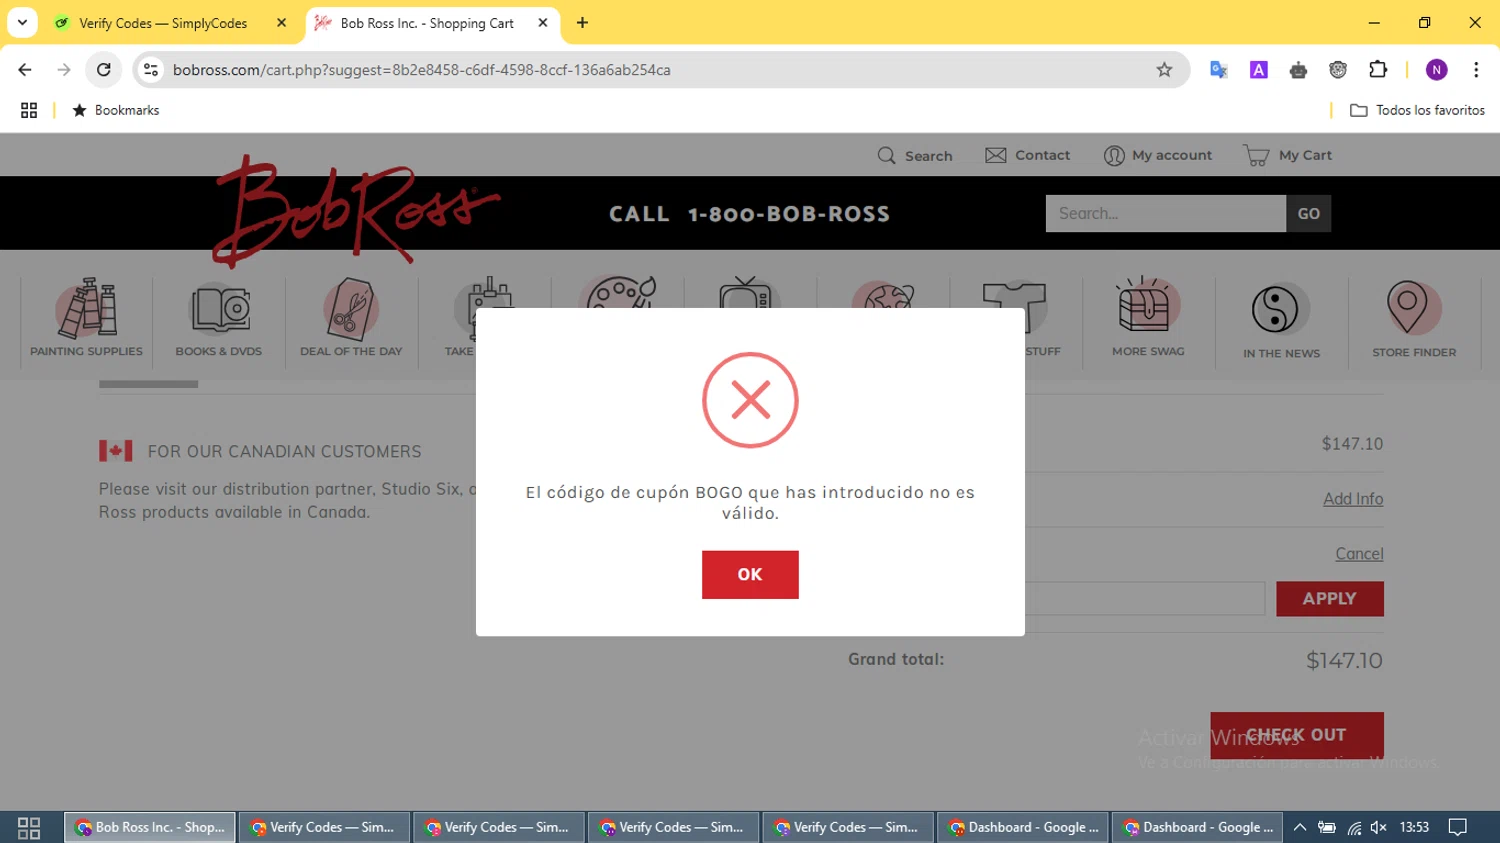Open the apps grid in bookmarks bar
The height and width of the screenshot is (843, 1500).
pos(29,110)
